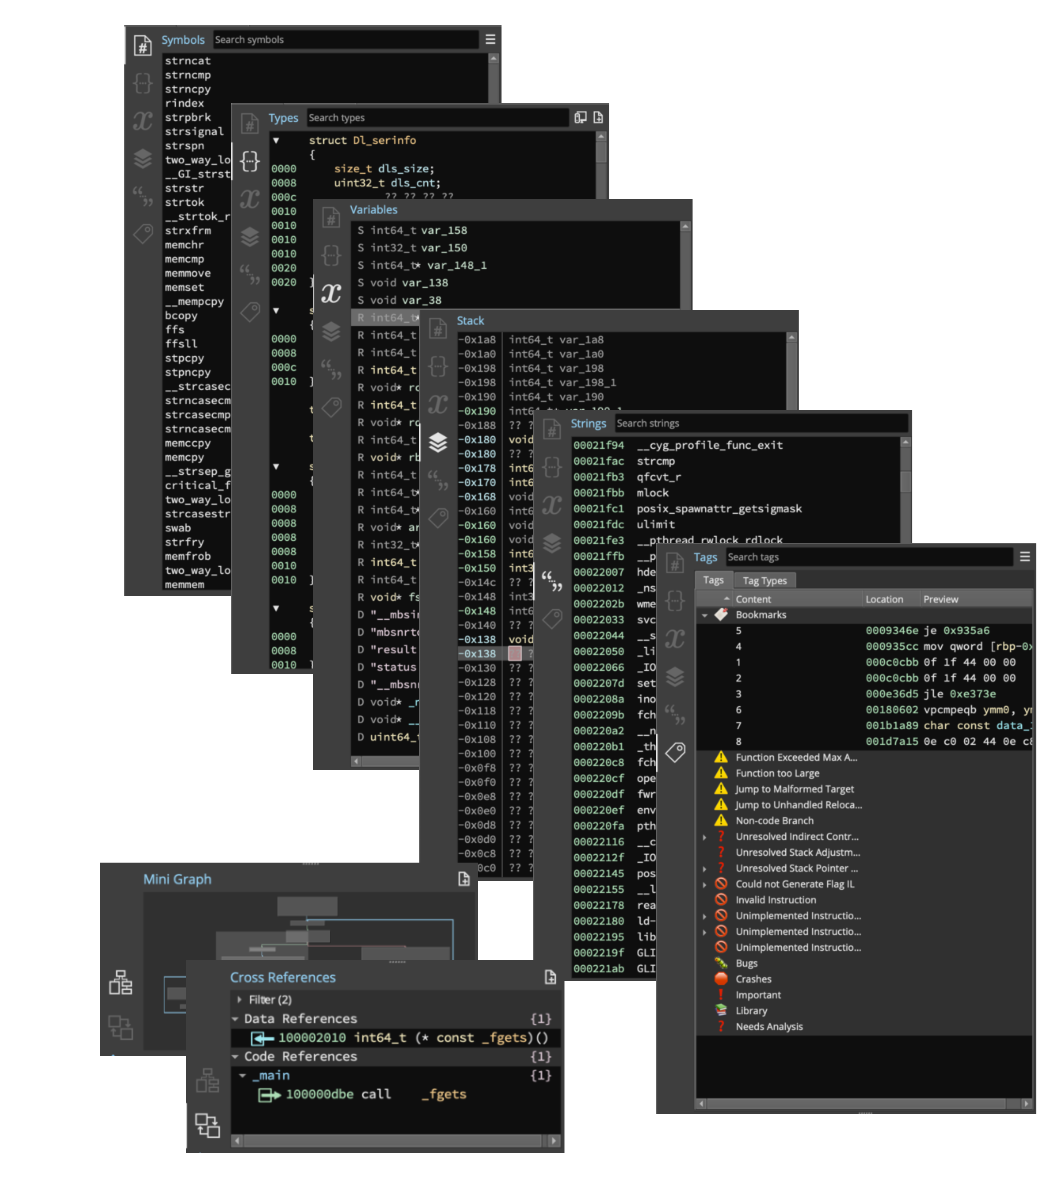Click active Cross References icon beside Cross References panel
The height and width of the screenshot is (1200, 1050).
coord(207,1125)
